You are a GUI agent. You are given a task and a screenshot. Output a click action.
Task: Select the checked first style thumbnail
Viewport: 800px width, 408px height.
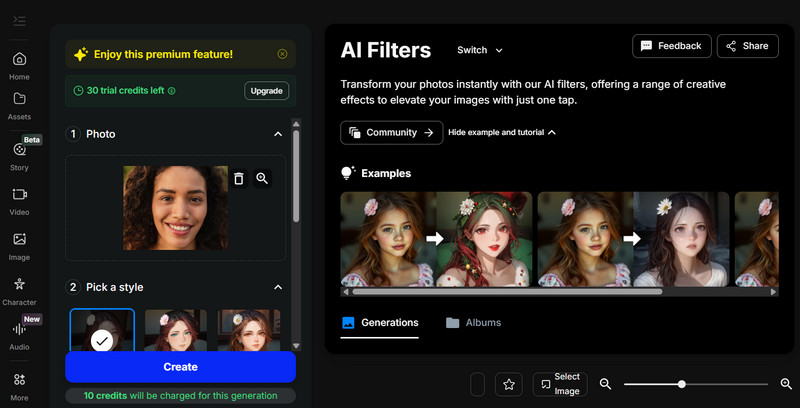click(102, 330)
